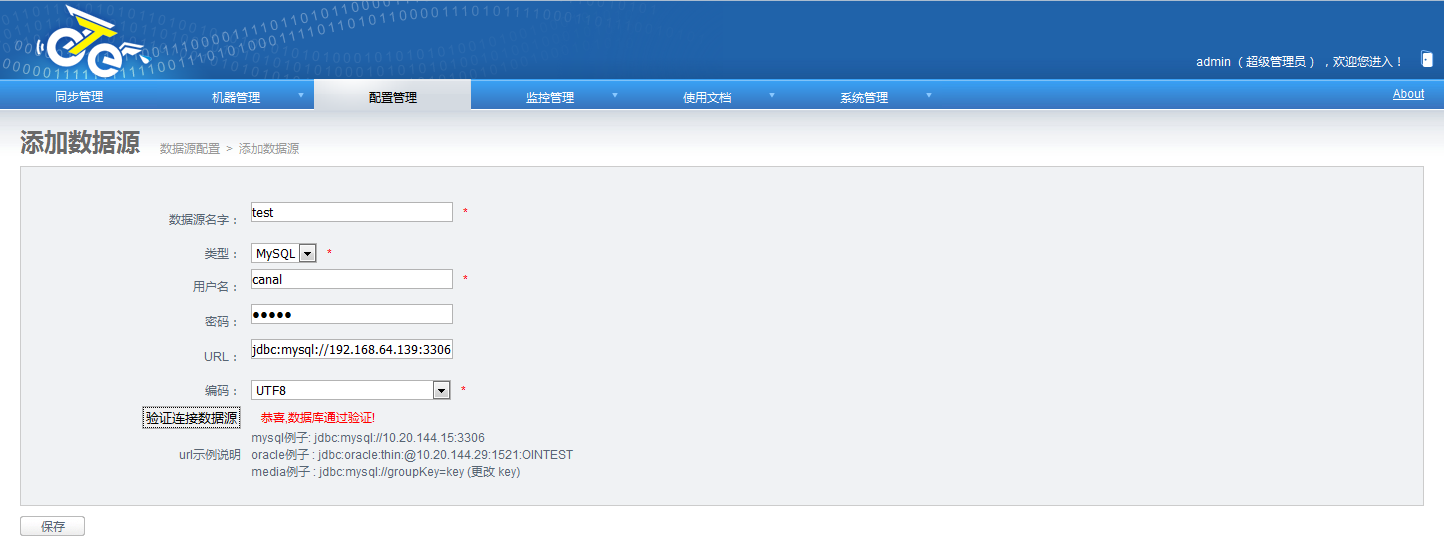The image size is (1444, 540).
Task: Click the 保存 button
Action: click(x=53, y=526)
